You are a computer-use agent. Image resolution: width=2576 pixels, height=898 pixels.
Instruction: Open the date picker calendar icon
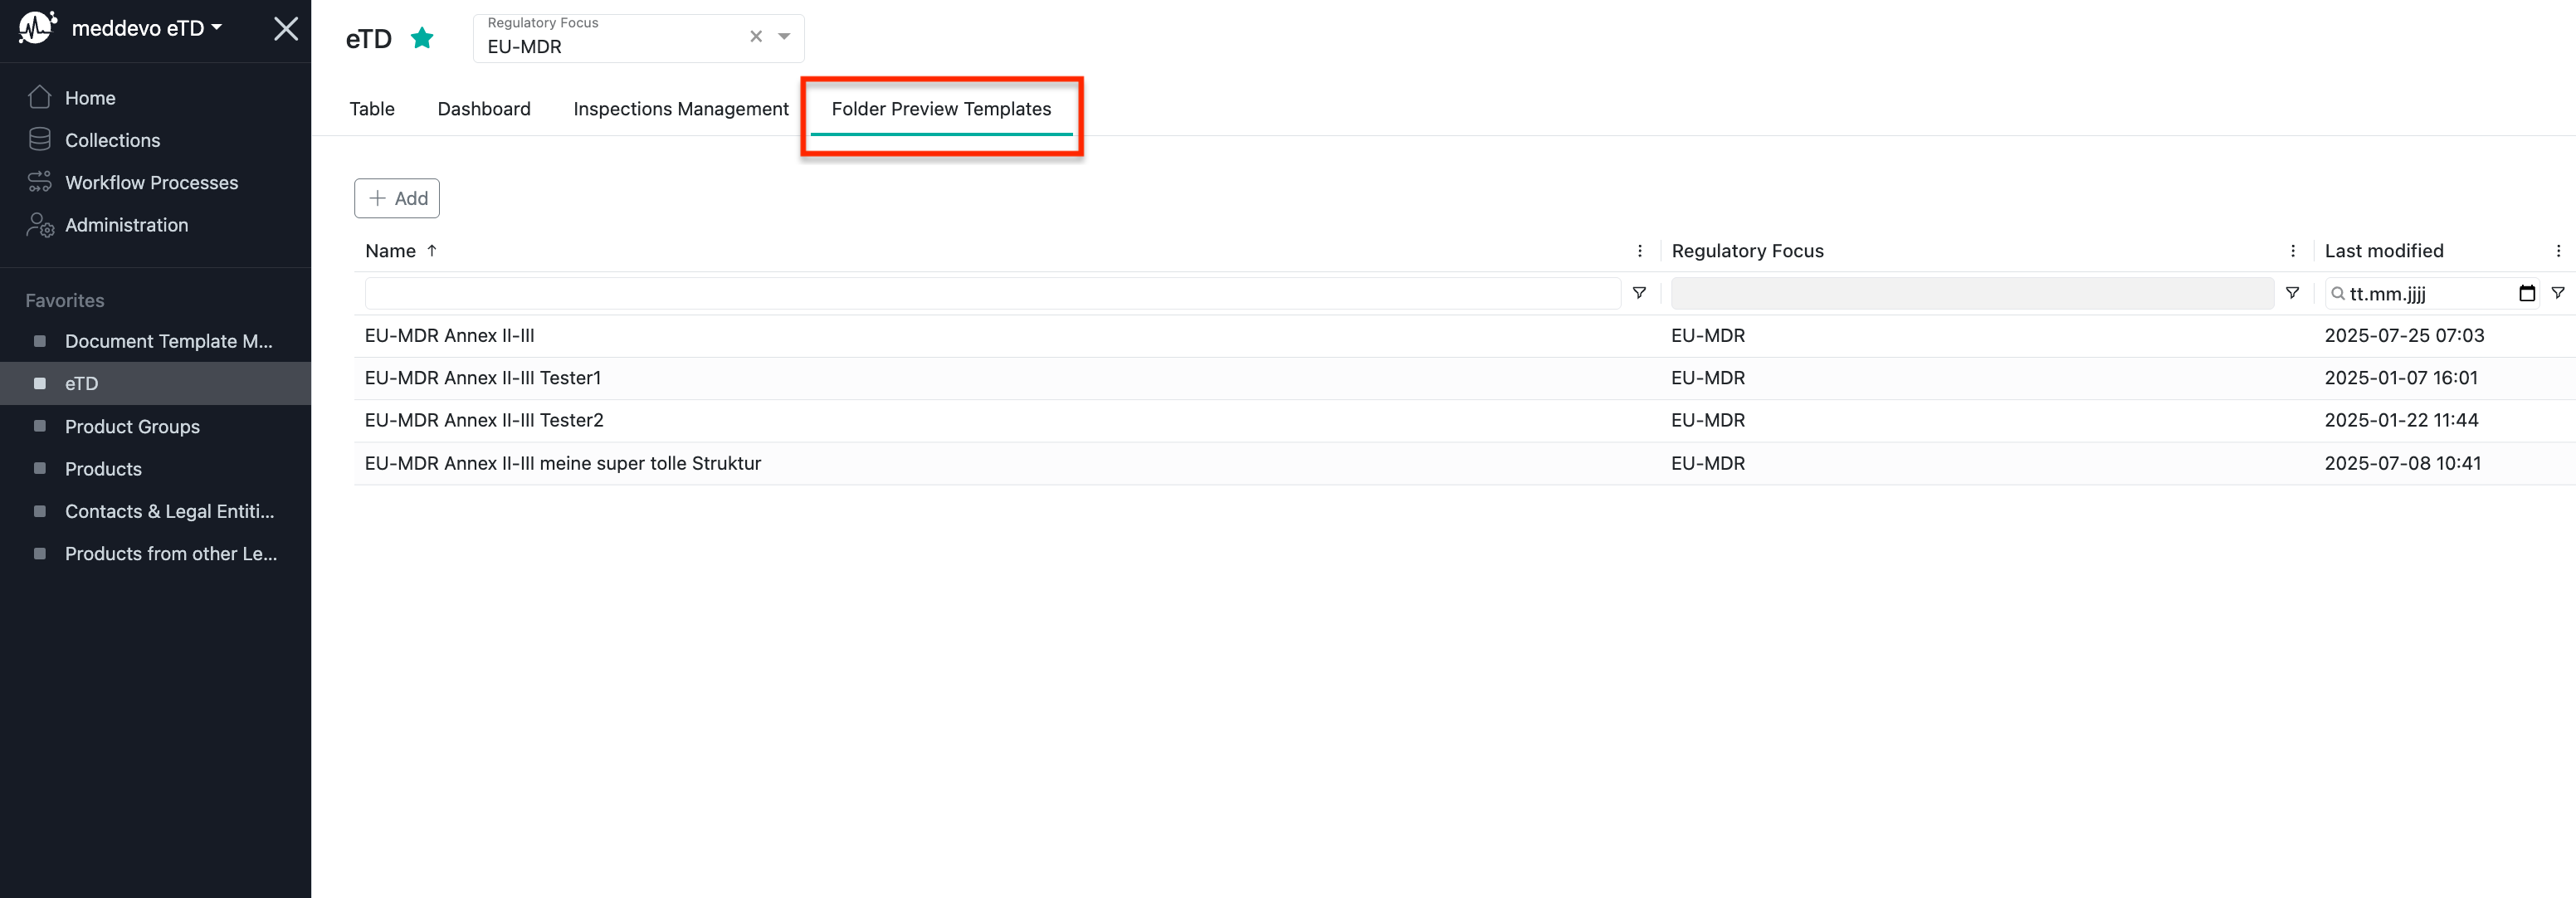click(2527, 293)
